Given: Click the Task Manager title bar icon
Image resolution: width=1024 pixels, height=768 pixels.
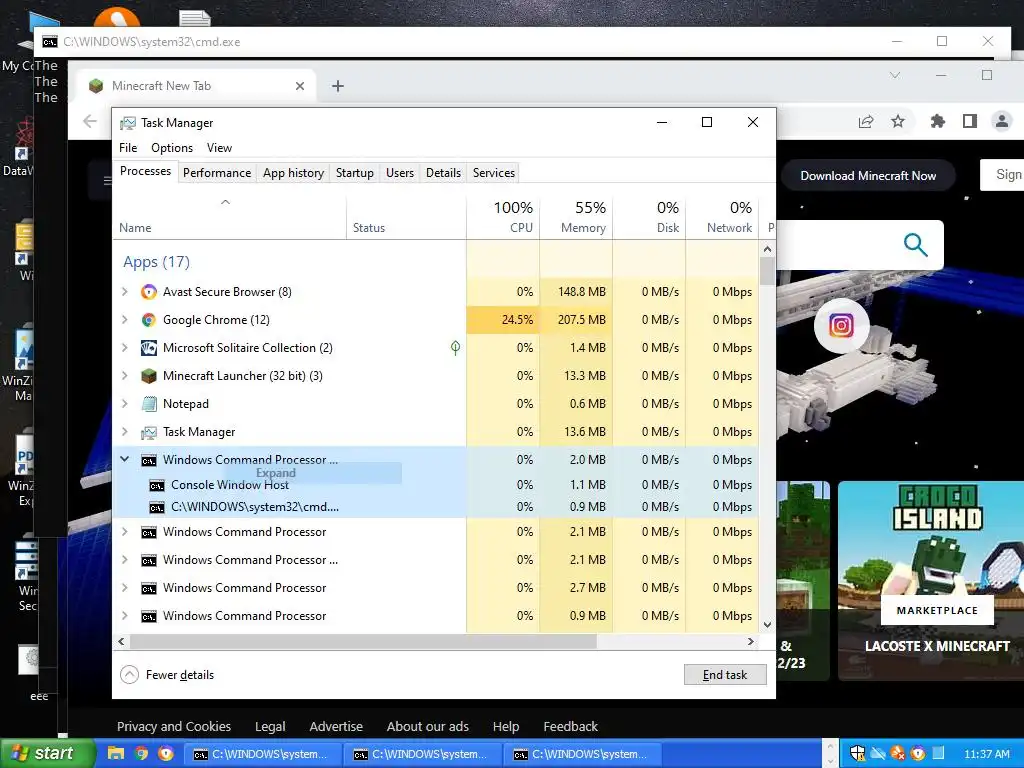Looking at the screenshot, I should 128,123.
